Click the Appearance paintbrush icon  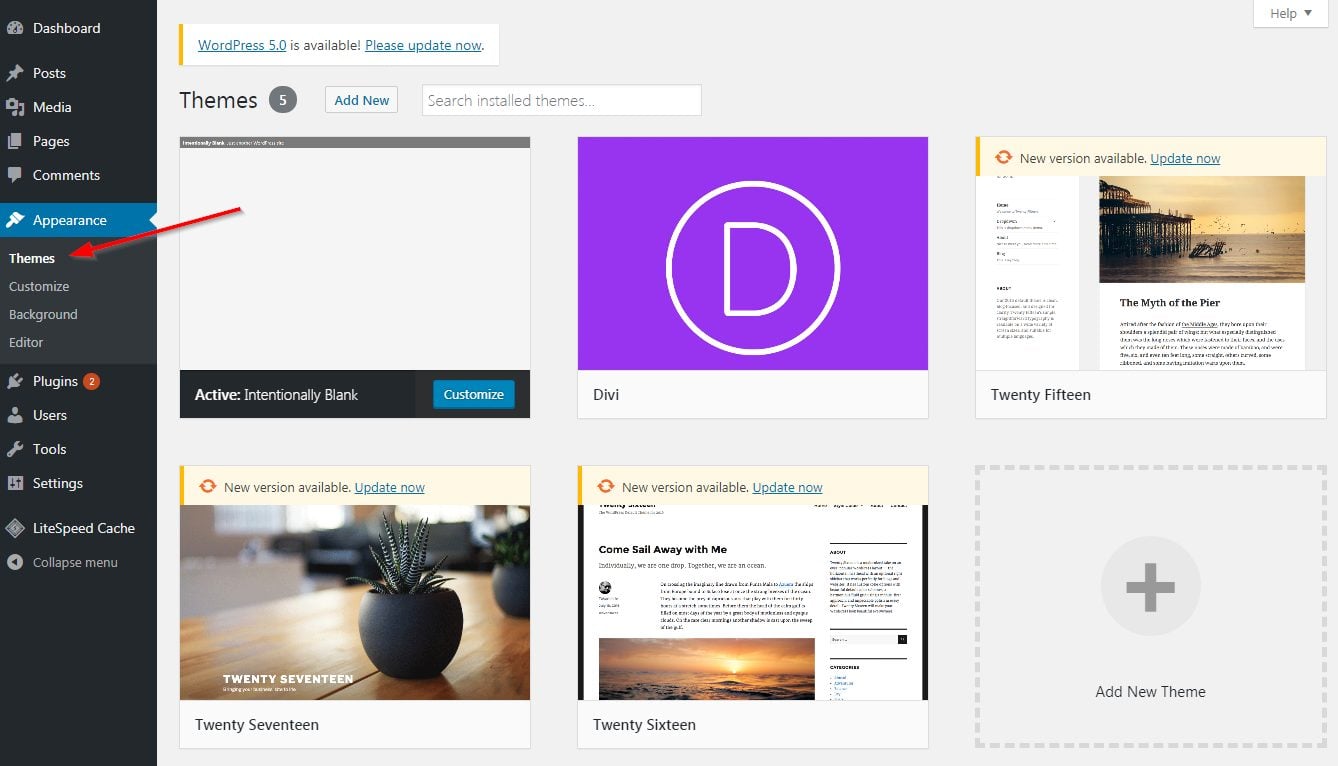point(15,220)
